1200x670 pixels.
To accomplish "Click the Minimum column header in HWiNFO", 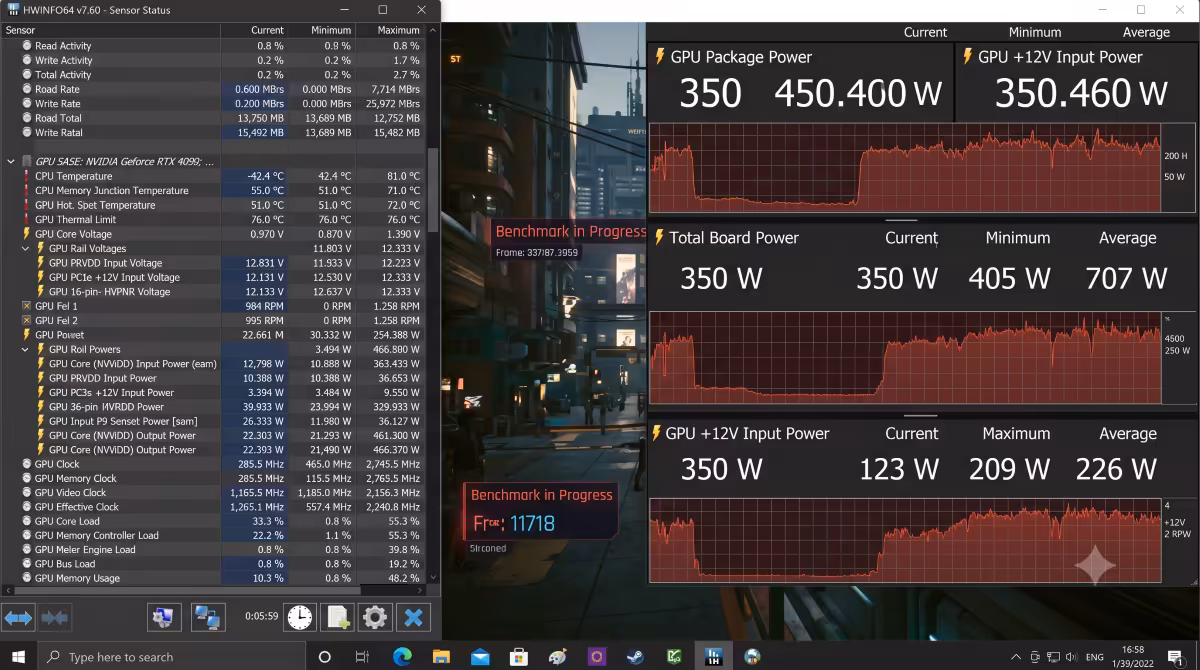I will tap(320, 30).
